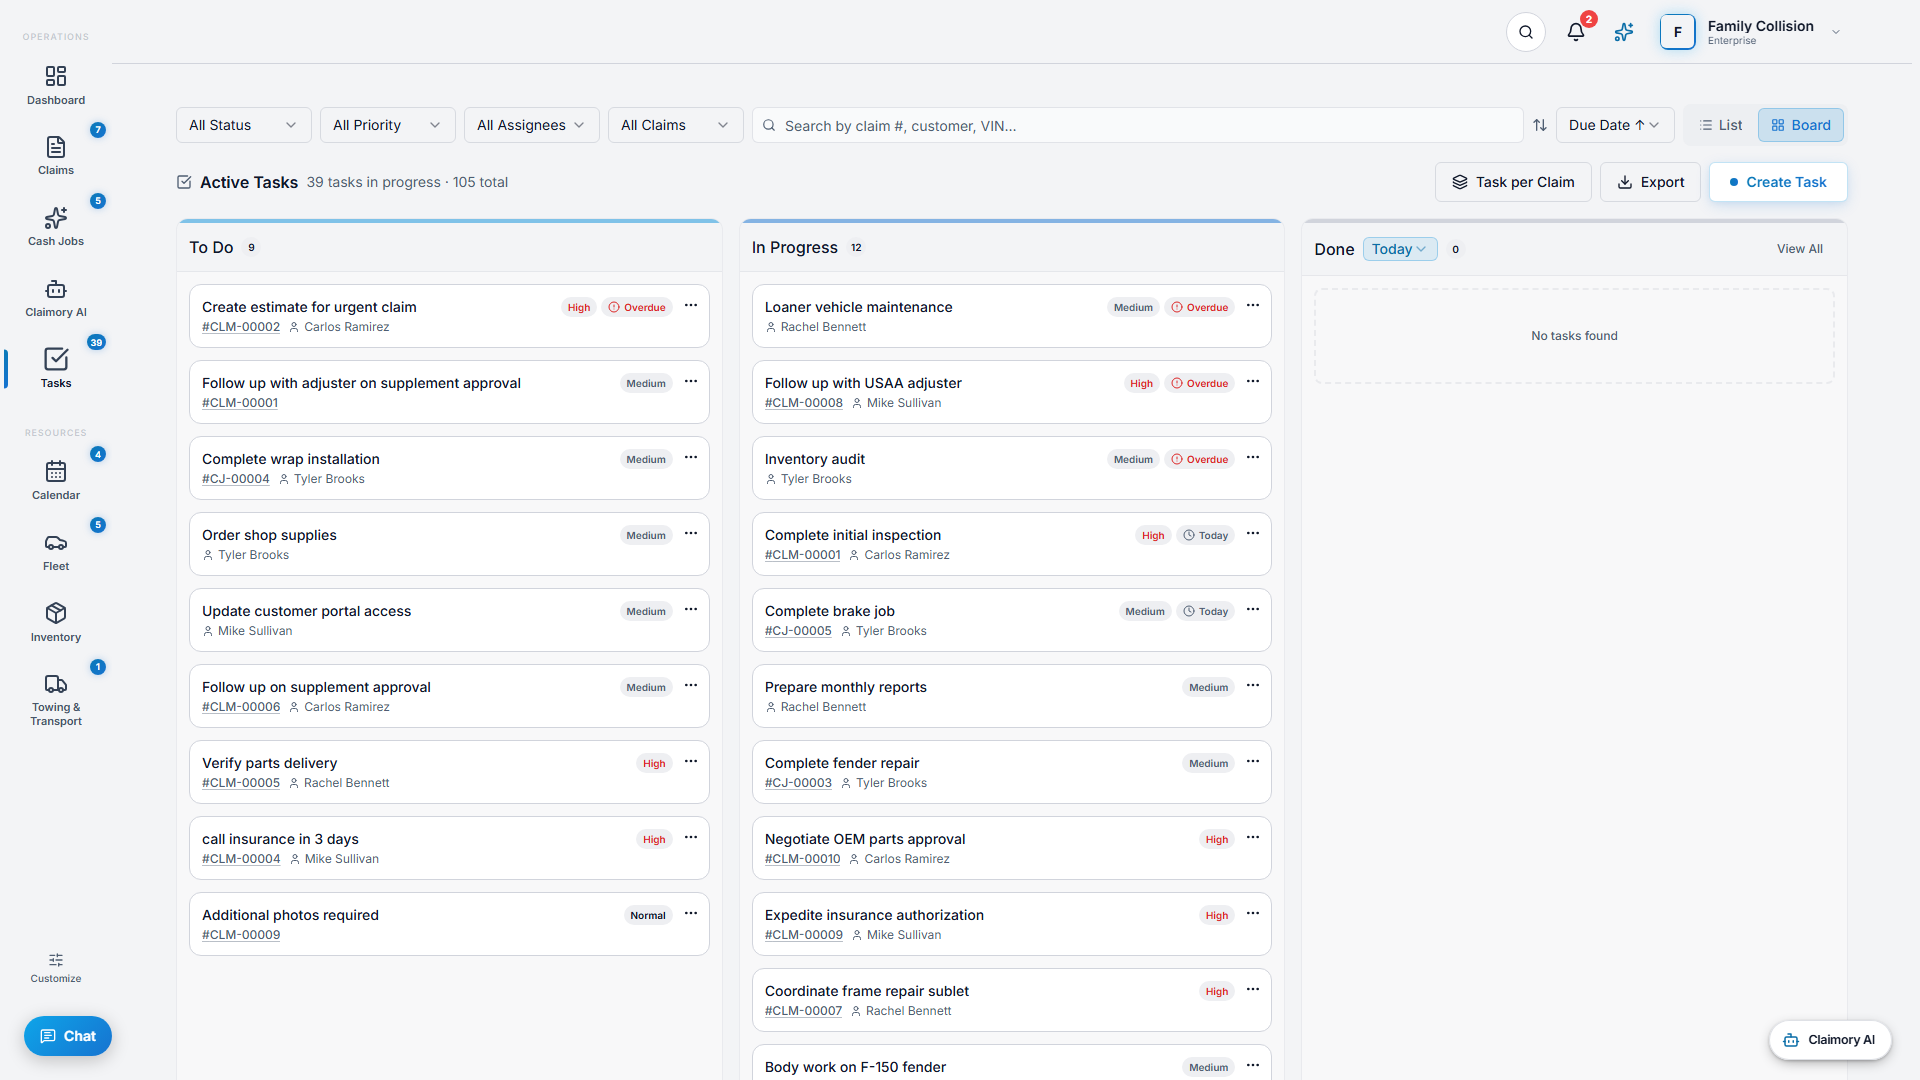
Task: Click the AI sparkle icon in header
Action: pos(1624,32)
